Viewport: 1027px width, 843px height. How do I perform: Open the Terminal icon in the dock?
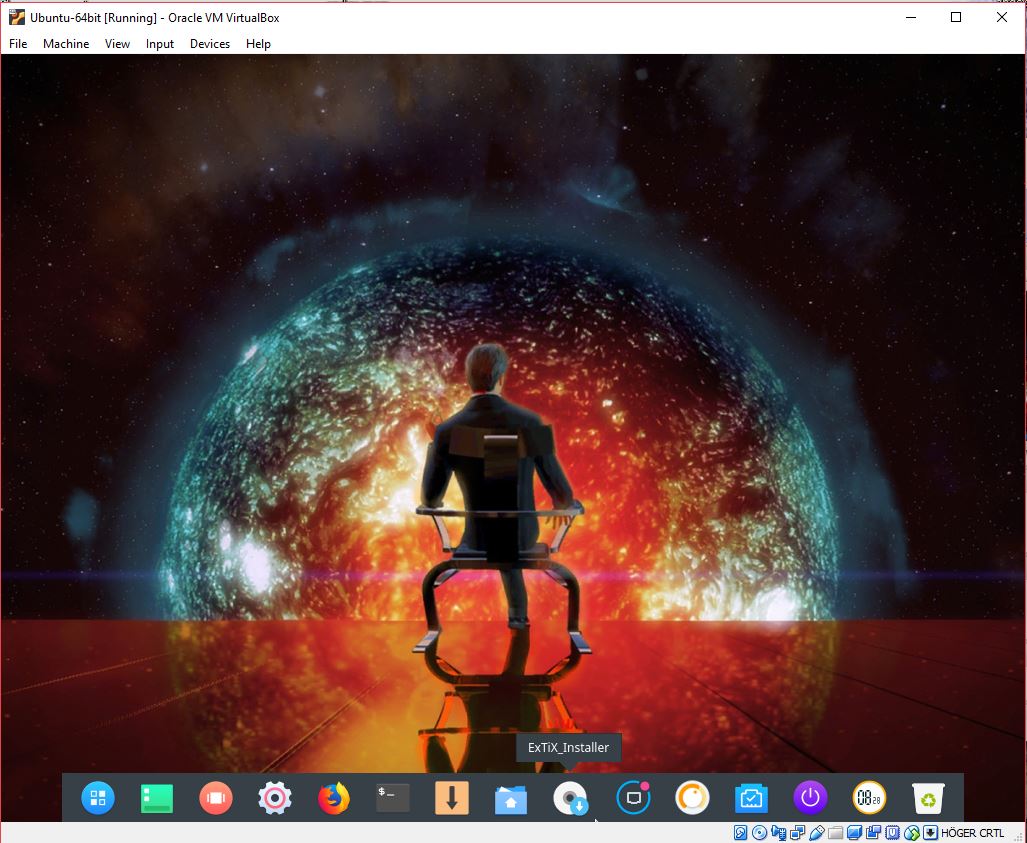[x=393, y=798]
